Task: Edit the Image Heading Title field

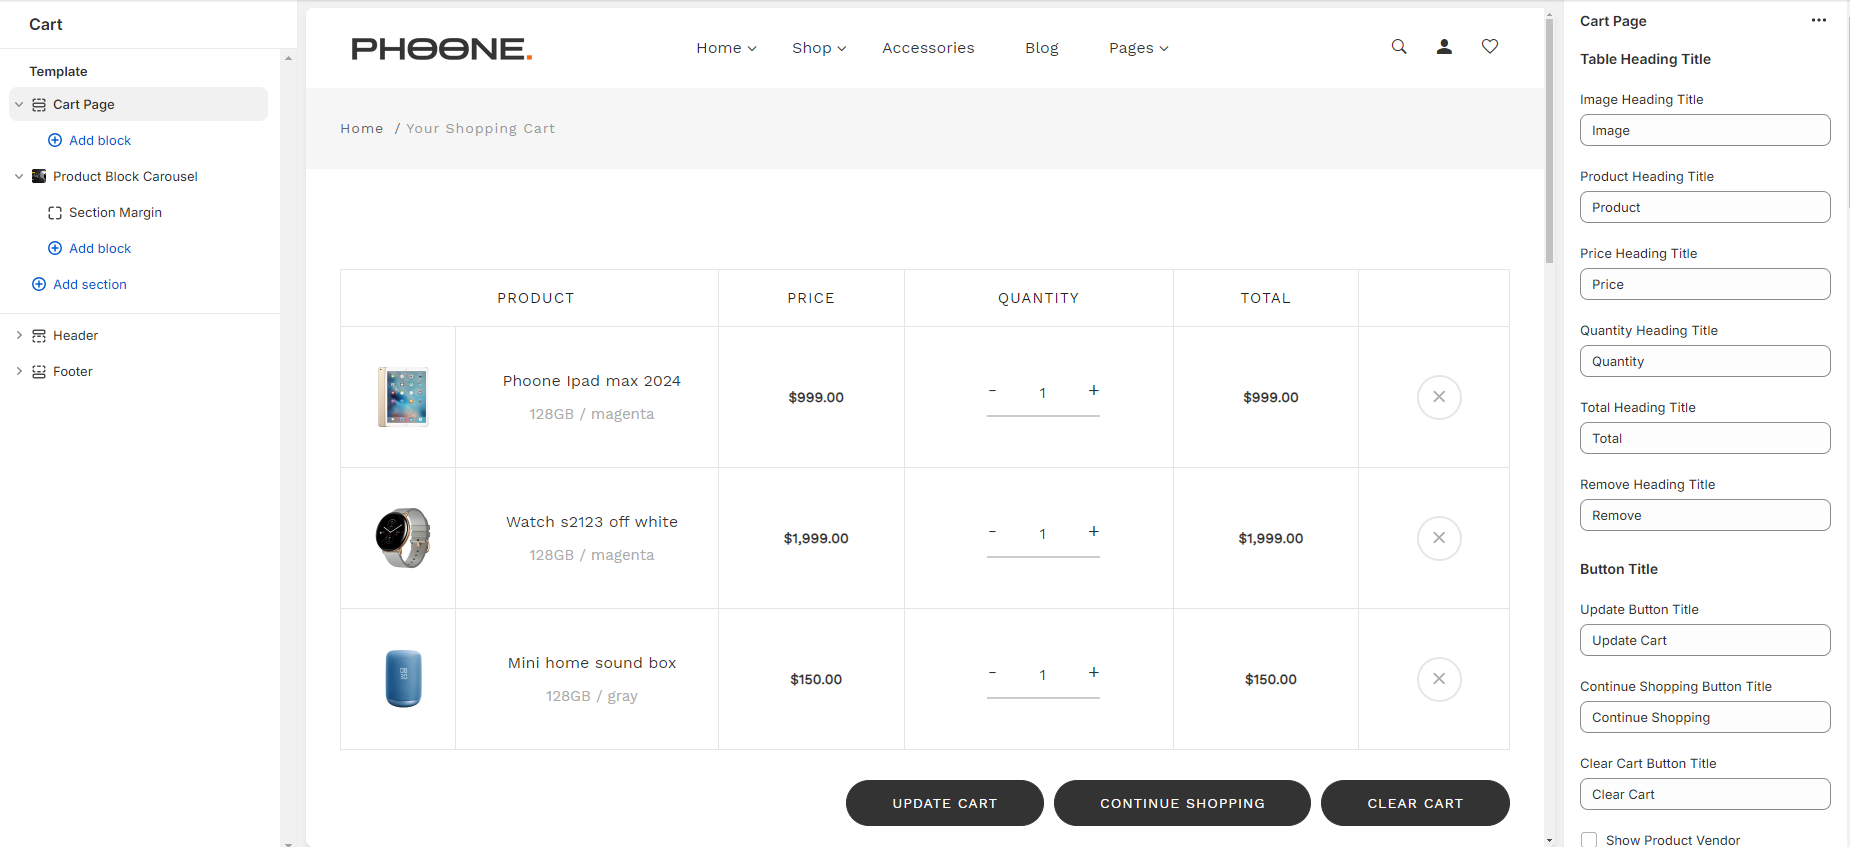Action: pyautogui.click(x=1705, y=130)
